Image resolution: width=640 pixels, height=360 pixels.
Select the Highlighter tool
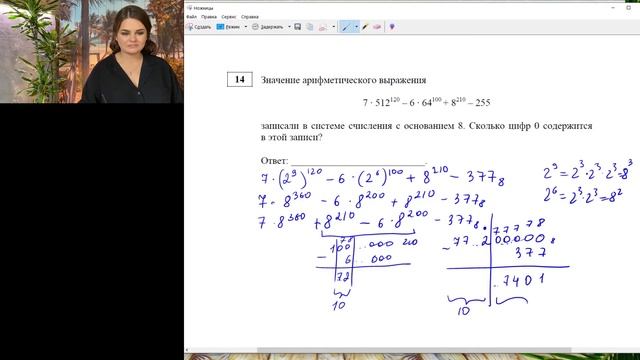(x=365, y=27)
